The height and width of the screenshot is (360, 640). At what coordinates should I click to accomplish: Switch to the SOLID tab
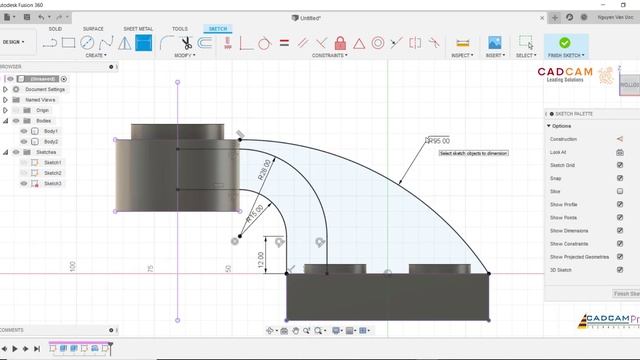(55, 29)
